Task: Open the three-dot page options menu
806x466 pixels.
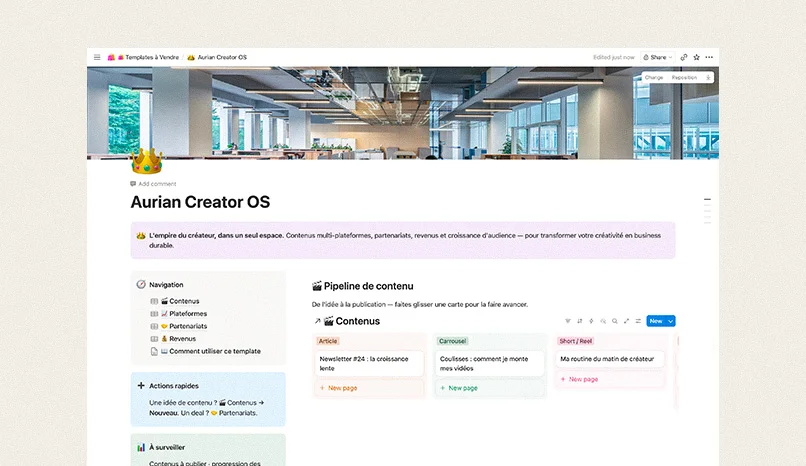Action: point(709,57)
